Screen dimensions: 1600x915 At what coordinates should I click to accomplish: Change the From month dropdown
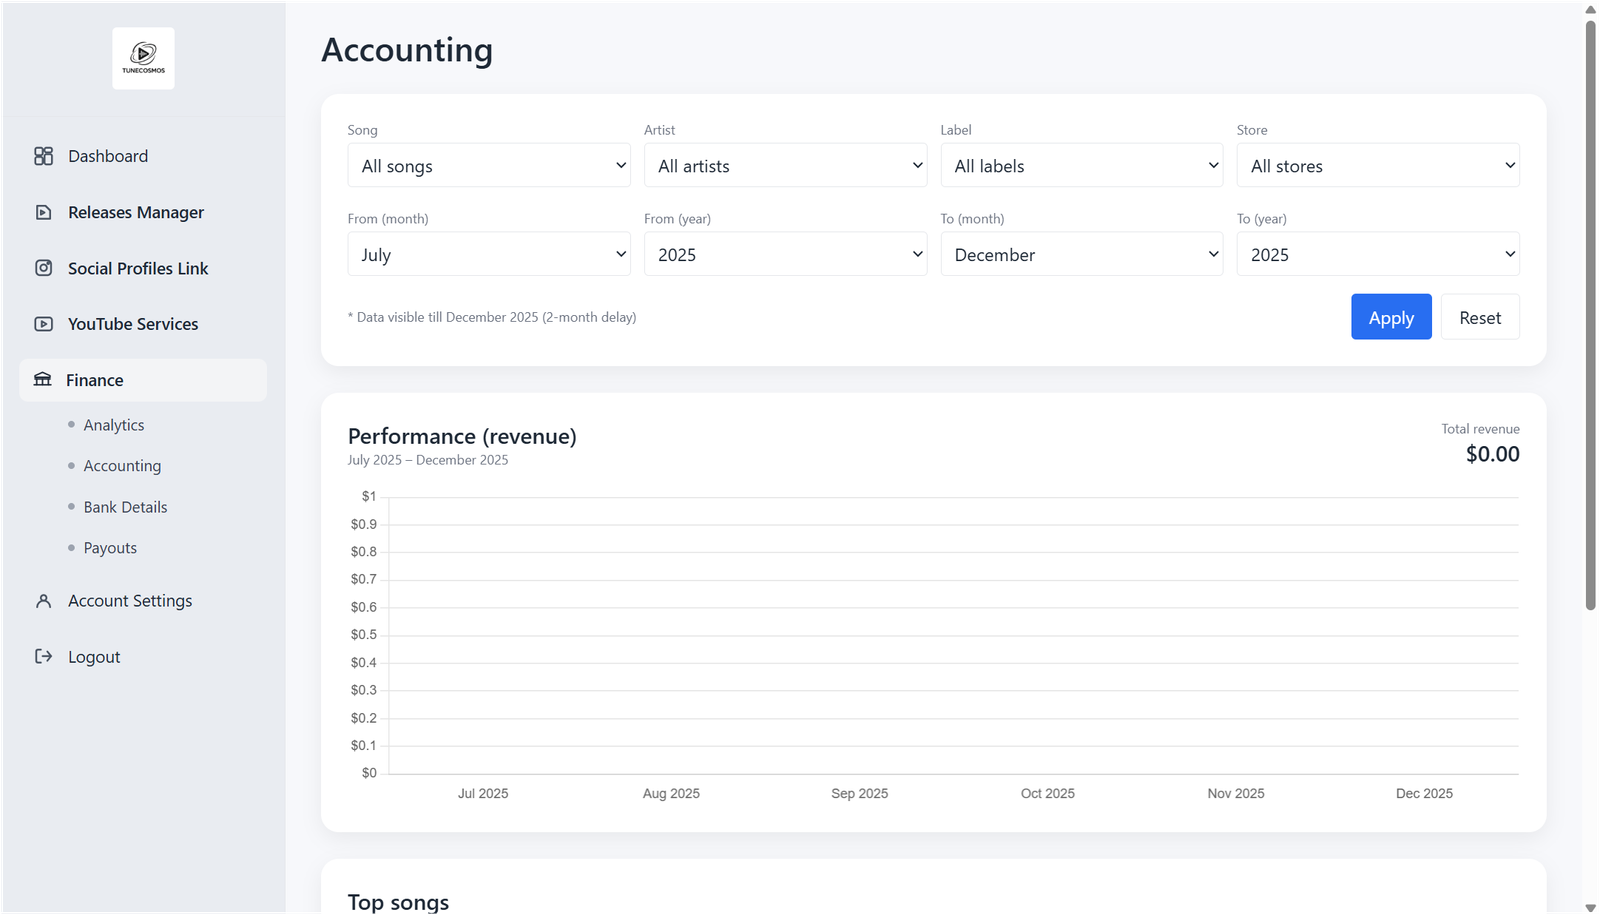click(489, 255)
